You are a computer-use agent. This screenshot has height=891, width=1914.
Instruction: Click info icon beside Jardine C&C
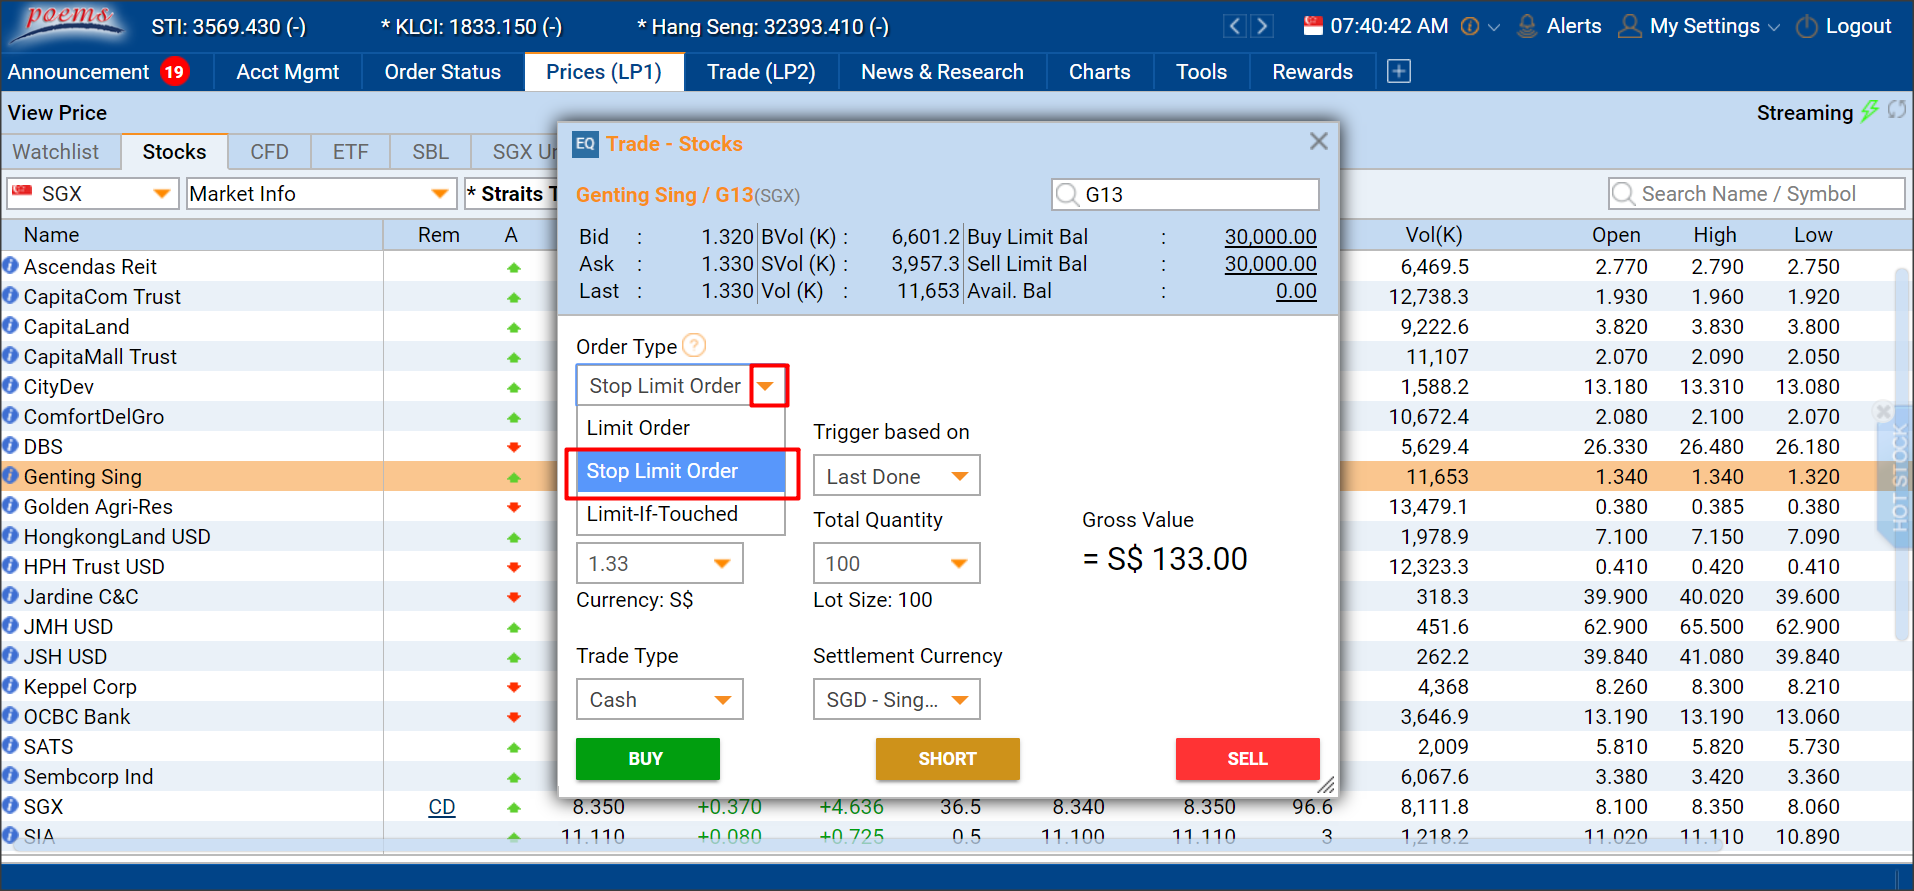click(10, 596)
